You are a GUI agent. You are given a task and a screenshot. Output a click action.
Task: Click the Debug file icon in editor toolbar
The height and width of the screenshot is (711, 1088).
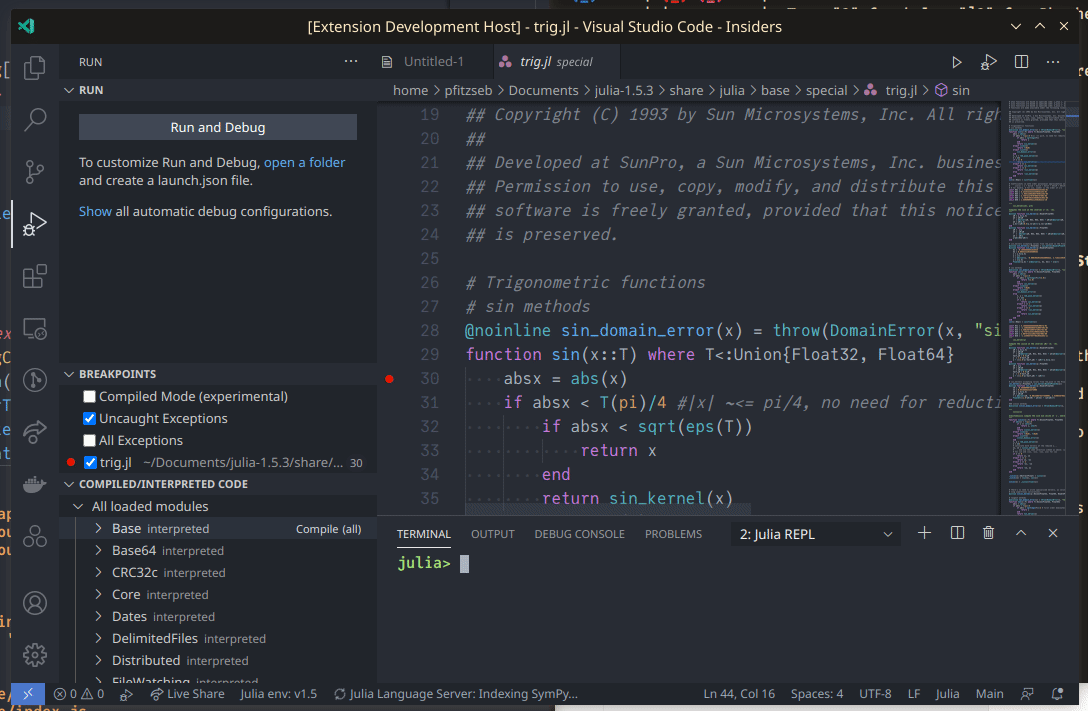click(989, 62)
